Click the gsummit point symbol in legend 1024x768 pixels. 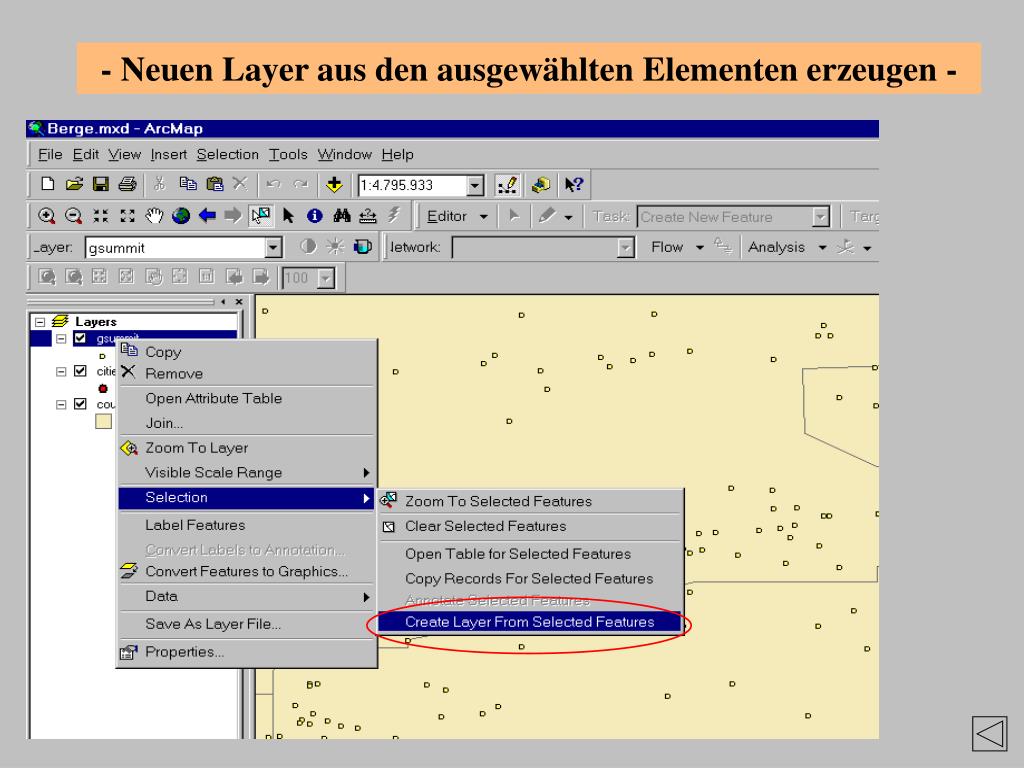[102, 357]
